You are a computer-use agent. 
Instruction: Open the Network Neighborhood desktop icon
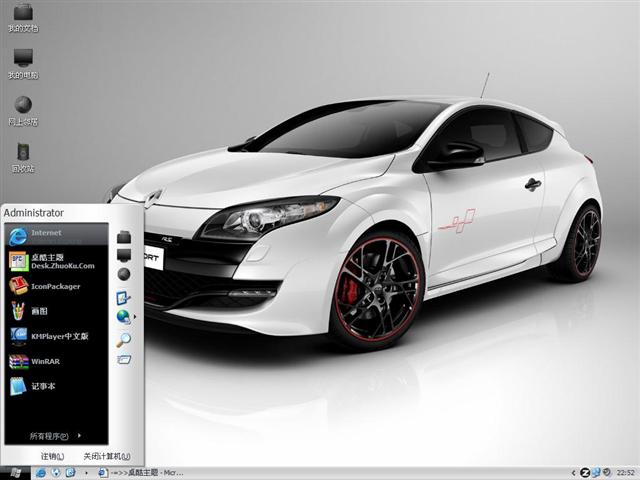[x=23, y=110]
